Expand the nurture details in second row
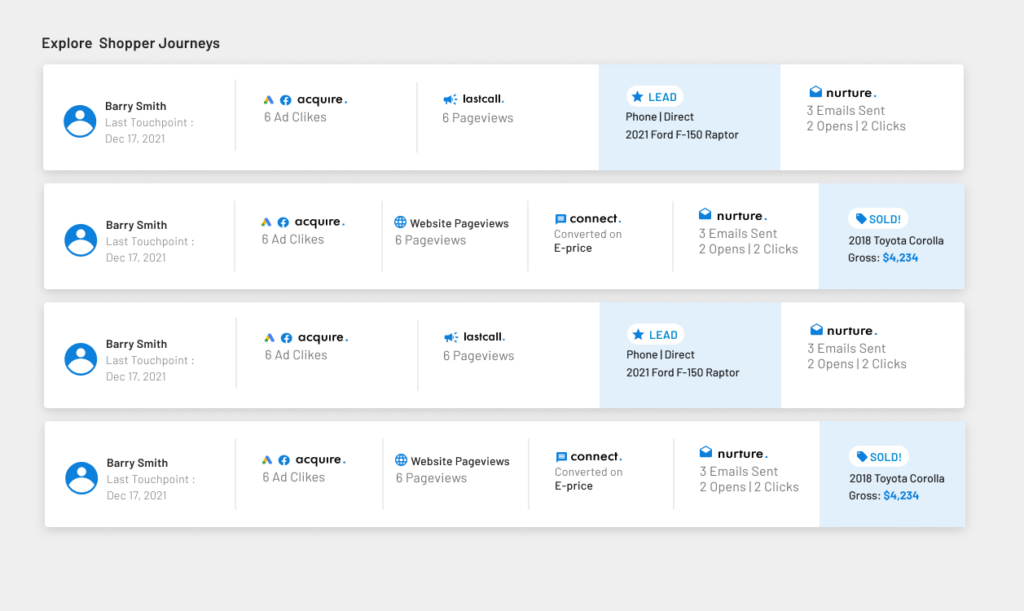This screenshot has height=611, width=1024. pyautogui.click(x=747, y=236)
